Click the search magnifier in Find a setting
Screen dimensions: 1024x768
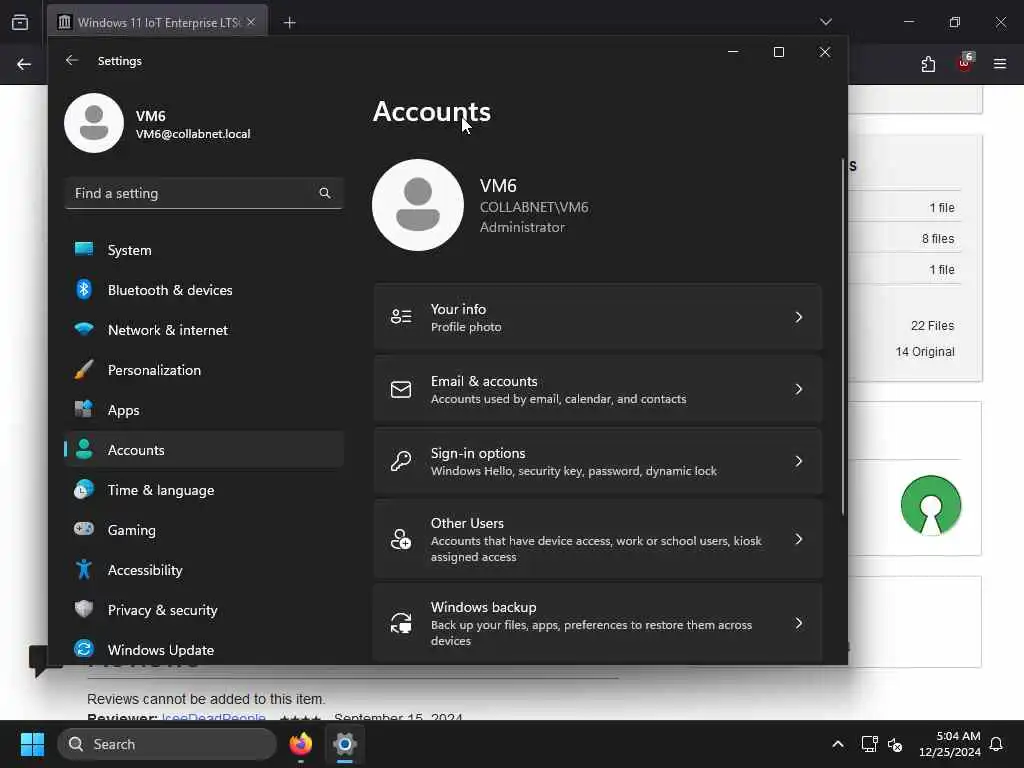coord(325,193)
